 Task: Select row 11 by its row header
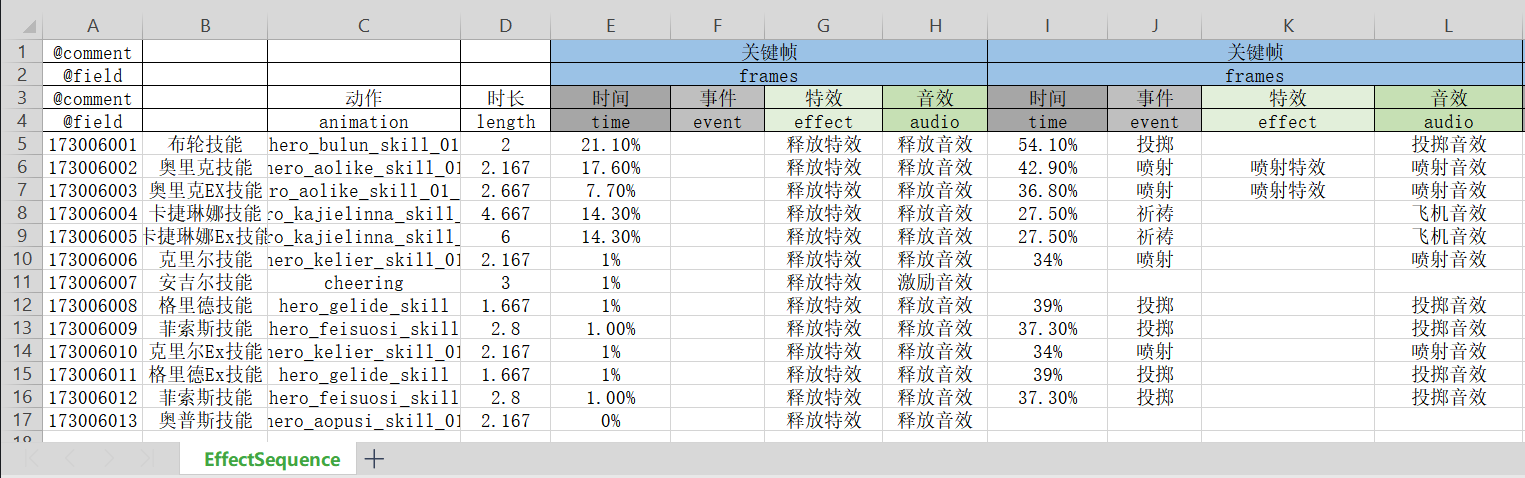(21, 283)
